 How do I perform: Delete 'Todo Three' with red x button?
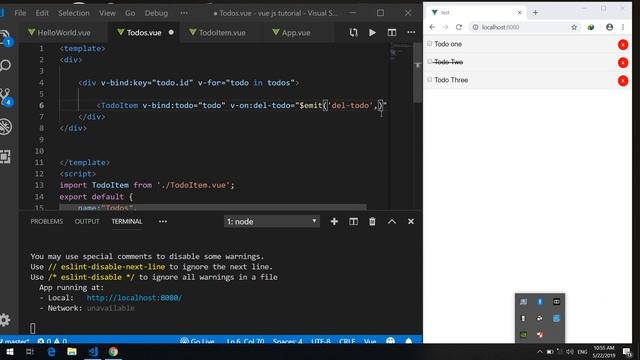pos(623,81)
